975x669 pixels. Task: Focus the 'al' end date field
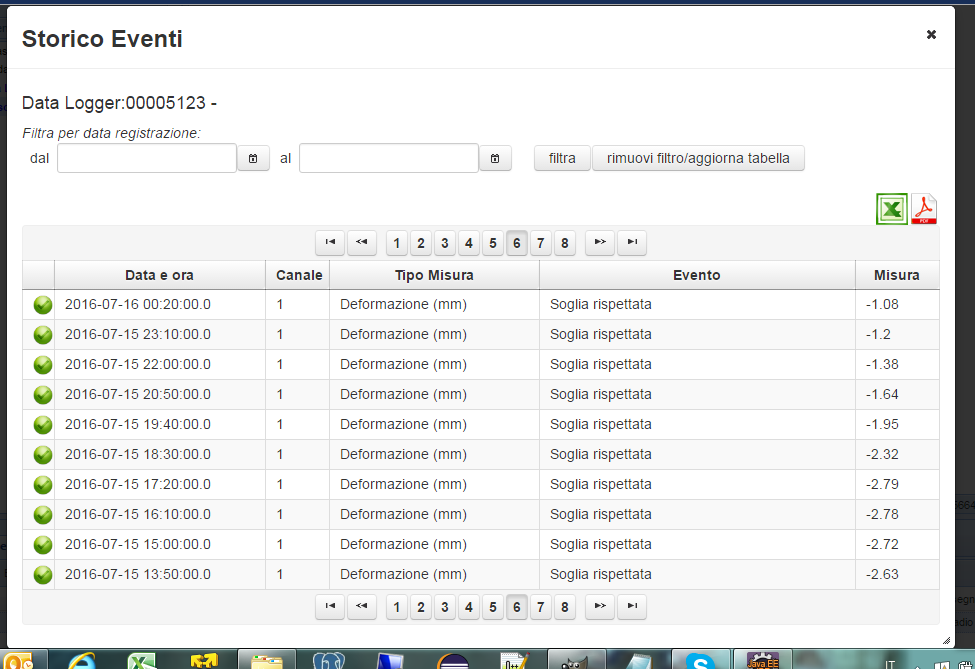389,158
